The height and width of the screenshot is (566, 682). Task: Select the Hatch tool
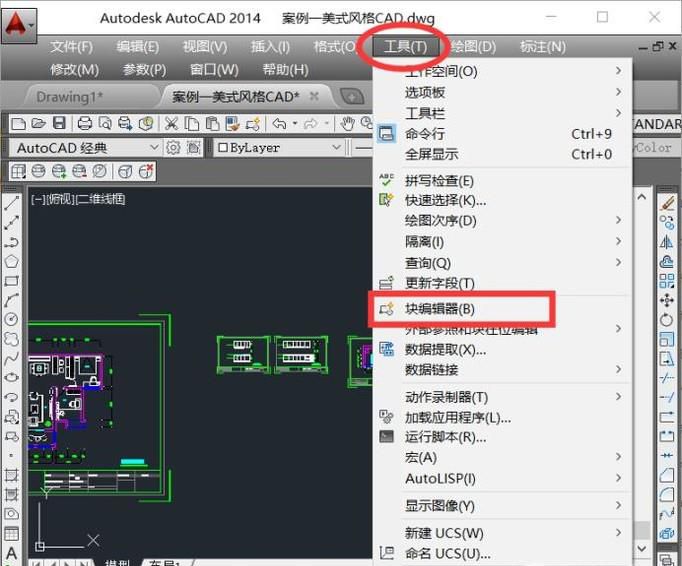pyautogui.click(x=12, y=475)
